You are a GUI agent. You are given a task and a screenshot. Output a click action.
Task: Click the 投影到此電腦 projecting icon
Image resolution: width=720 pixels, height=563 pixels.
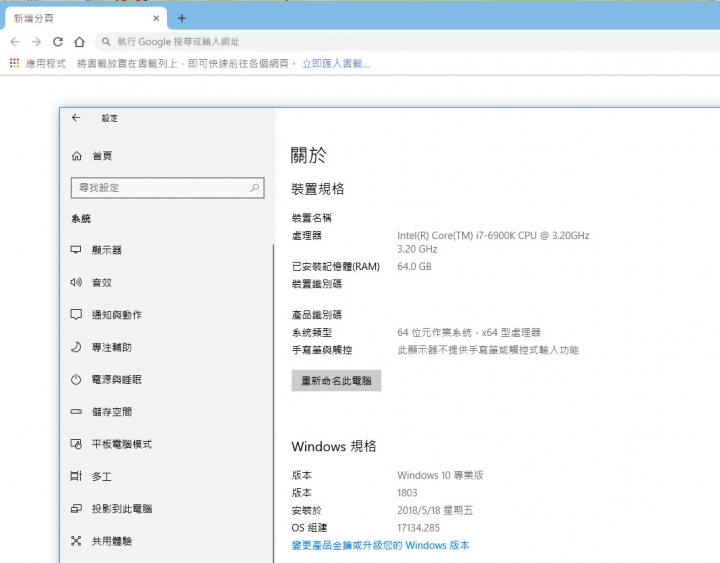(x=76, y=509)
